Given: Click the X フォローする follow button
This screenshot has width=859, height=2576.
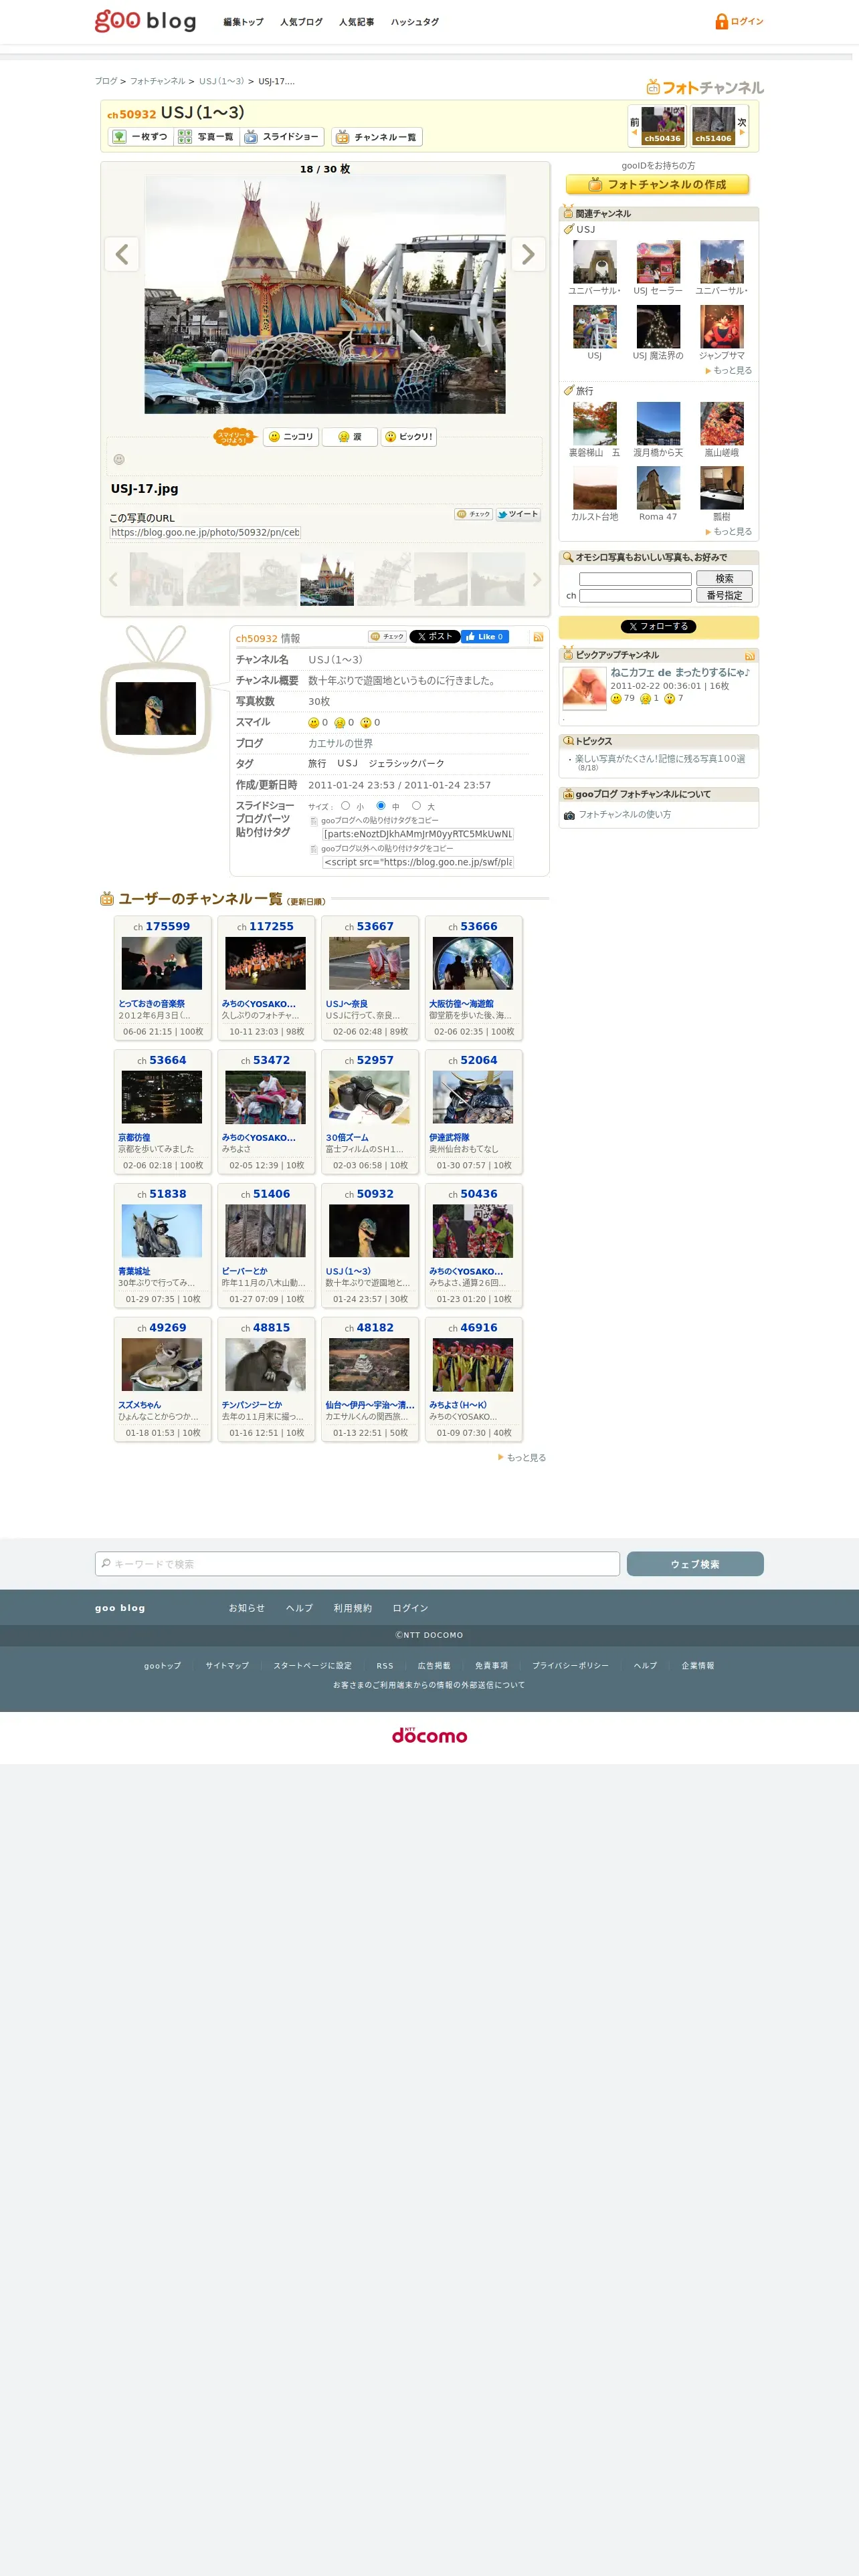Looking at the screenshot, I should click(658, 627).
